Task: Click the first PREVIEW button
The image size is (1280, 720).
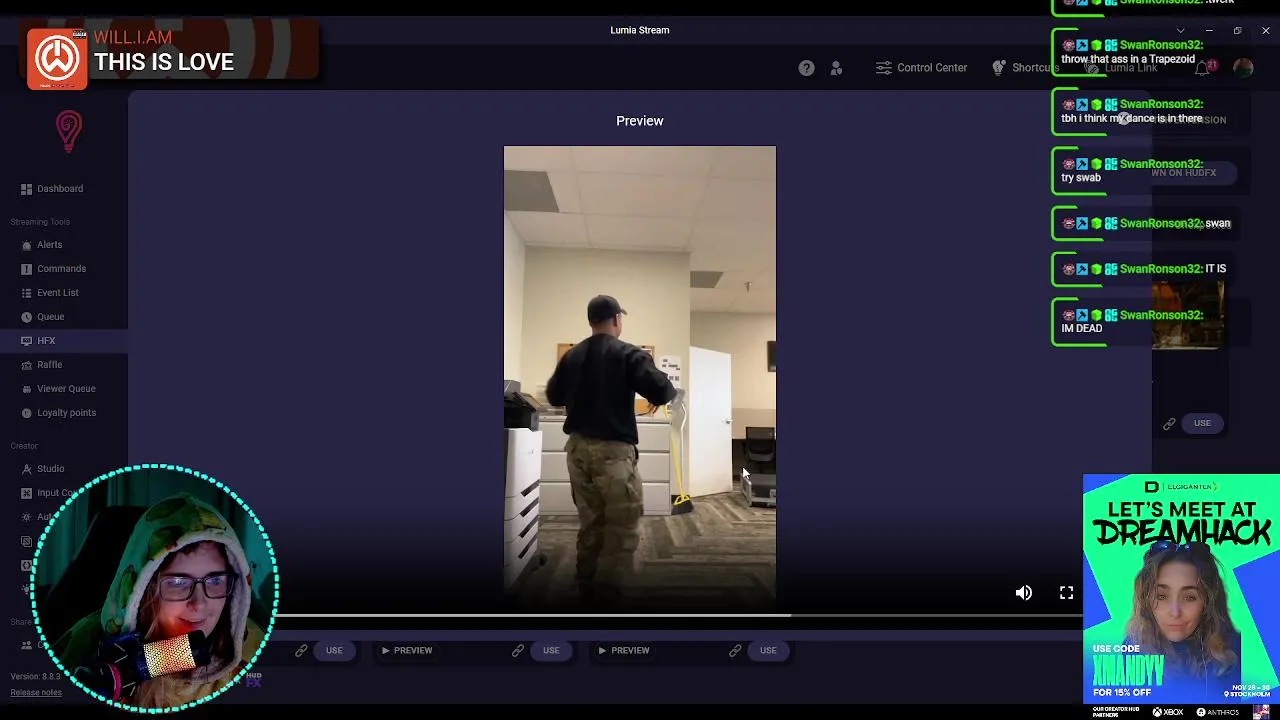Action: (x=406, y=650)
